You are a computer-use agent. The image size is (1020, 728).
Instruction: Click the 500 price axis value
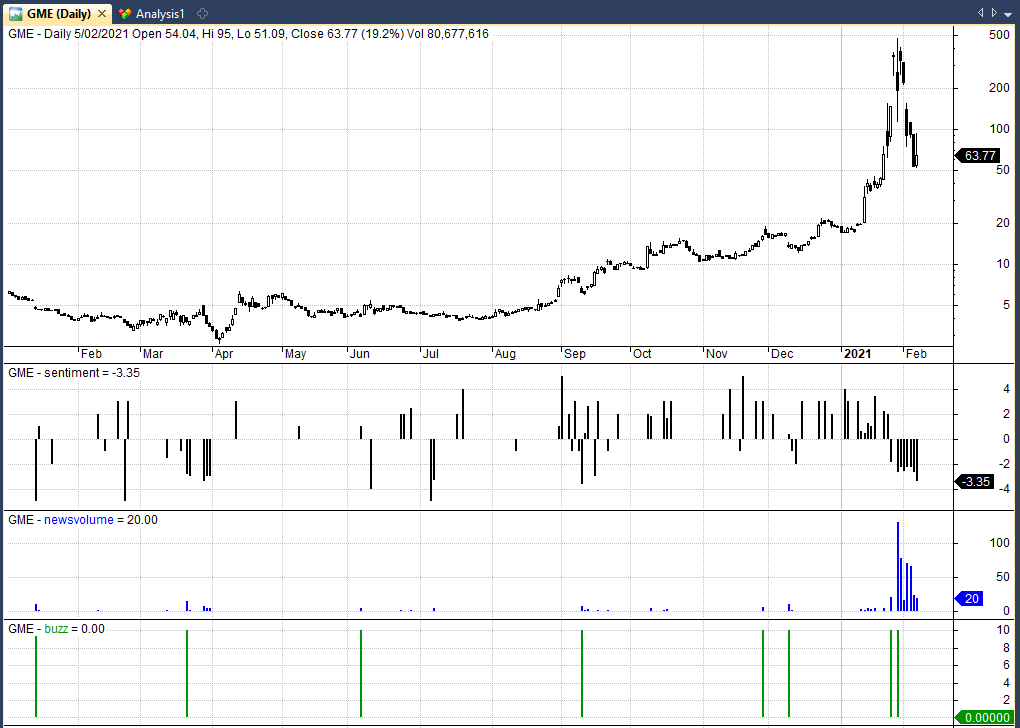pyautogui.click(x=1000, y=34)
